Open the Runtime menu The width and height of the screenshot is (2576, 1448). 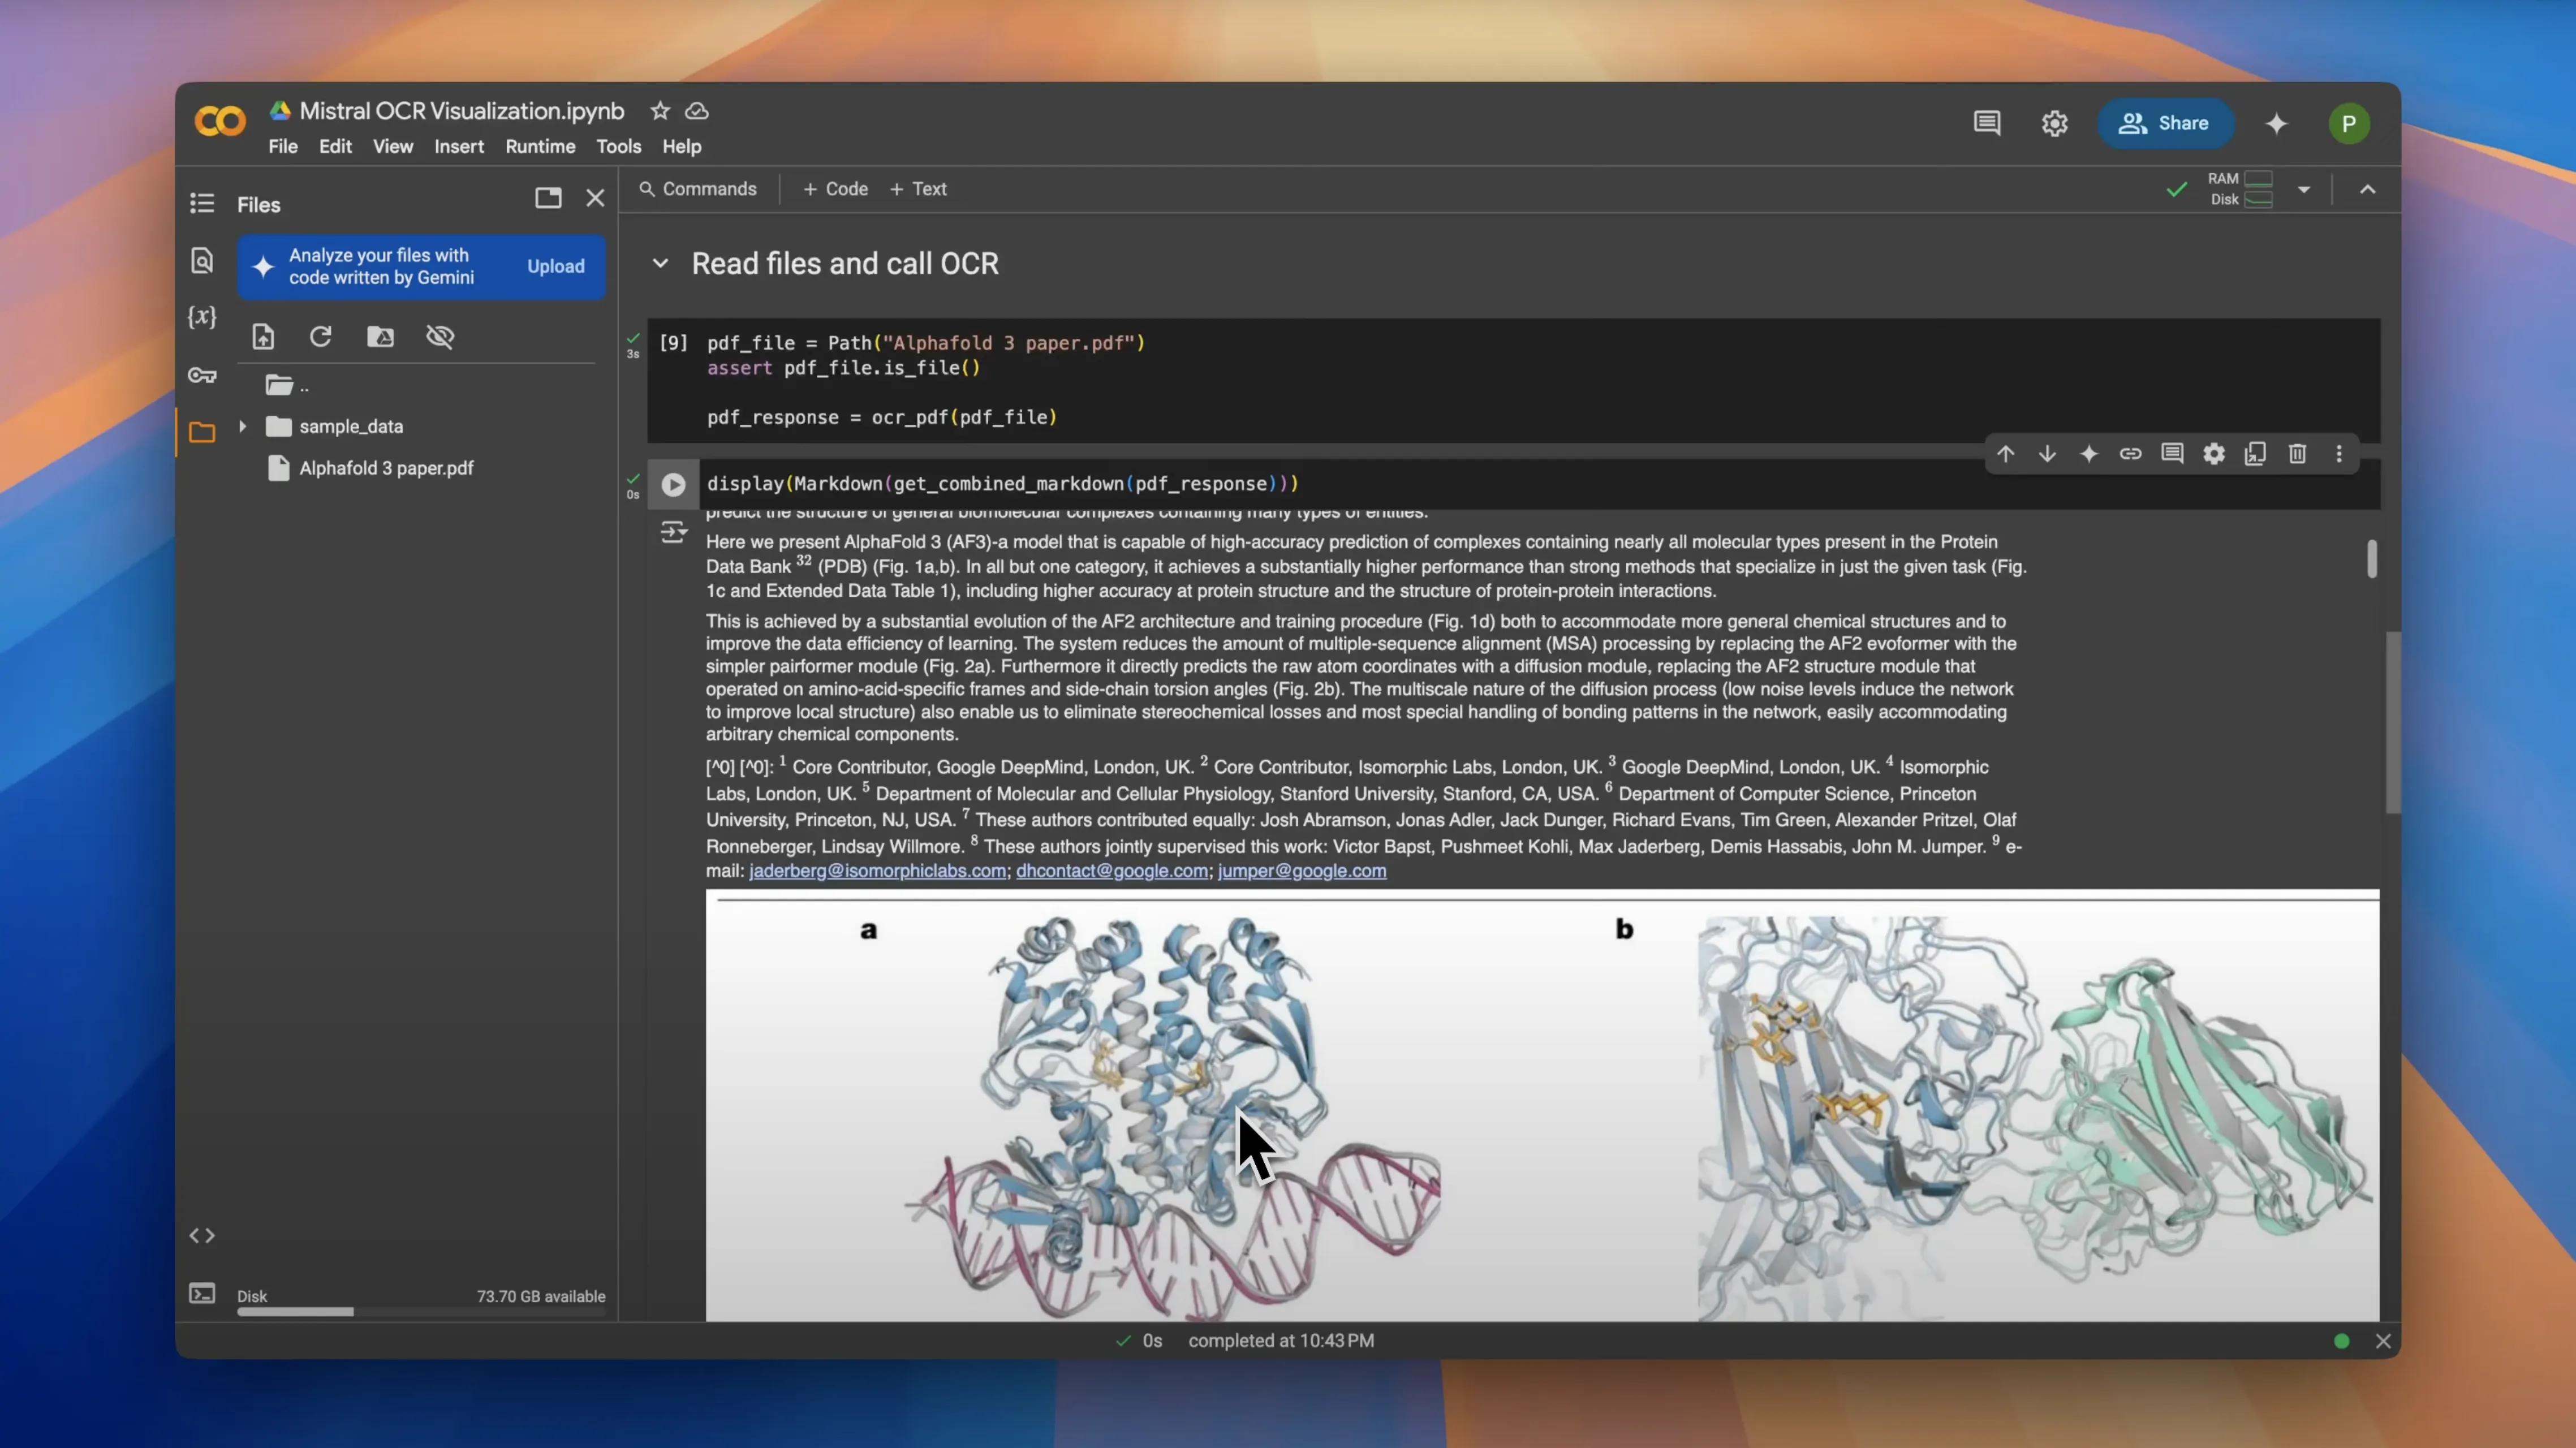click(x=540, y=146)
